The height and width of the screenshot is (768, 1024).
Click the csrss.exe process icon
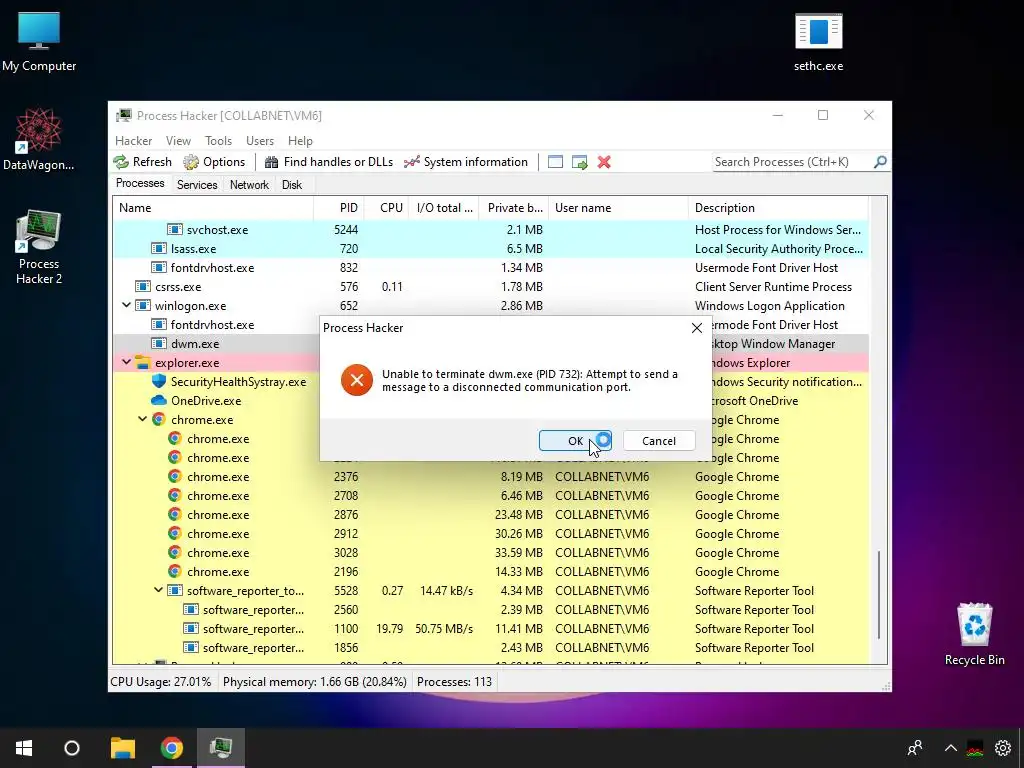pyautogui.click(x=143, y=286)
